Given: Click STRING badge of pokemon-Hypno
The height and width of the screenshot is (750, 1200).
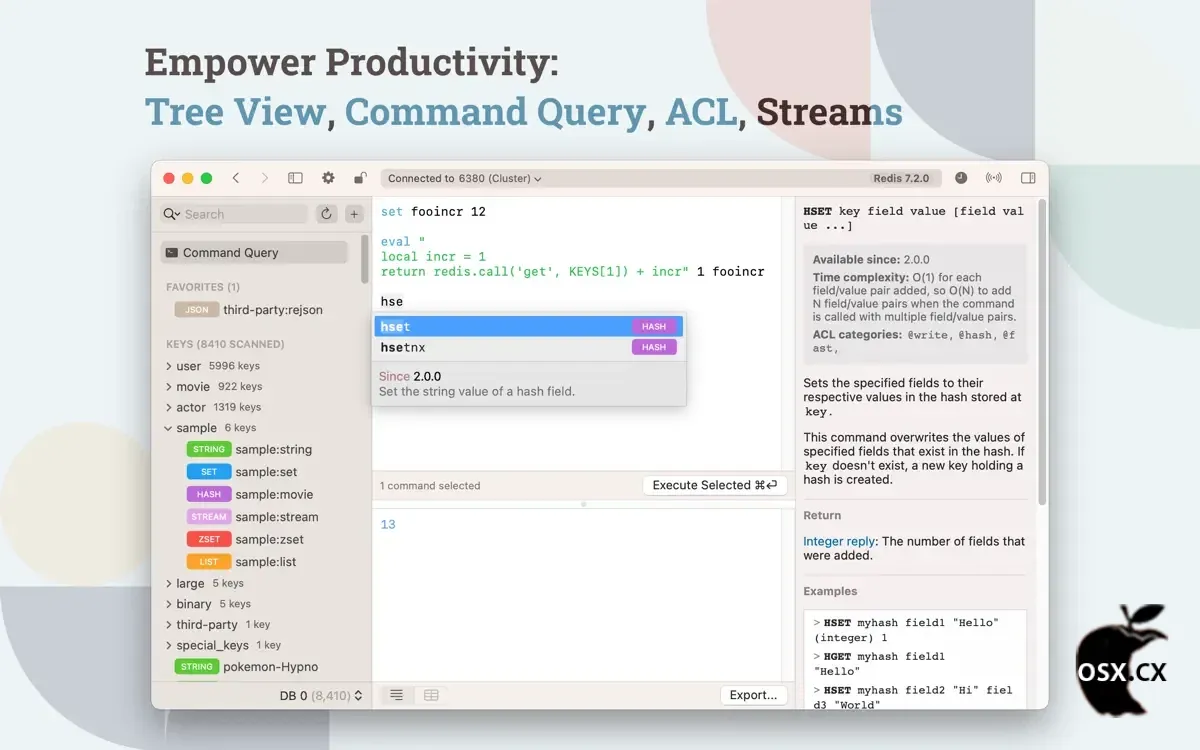Looking at the screenshot, I should 196,666.
